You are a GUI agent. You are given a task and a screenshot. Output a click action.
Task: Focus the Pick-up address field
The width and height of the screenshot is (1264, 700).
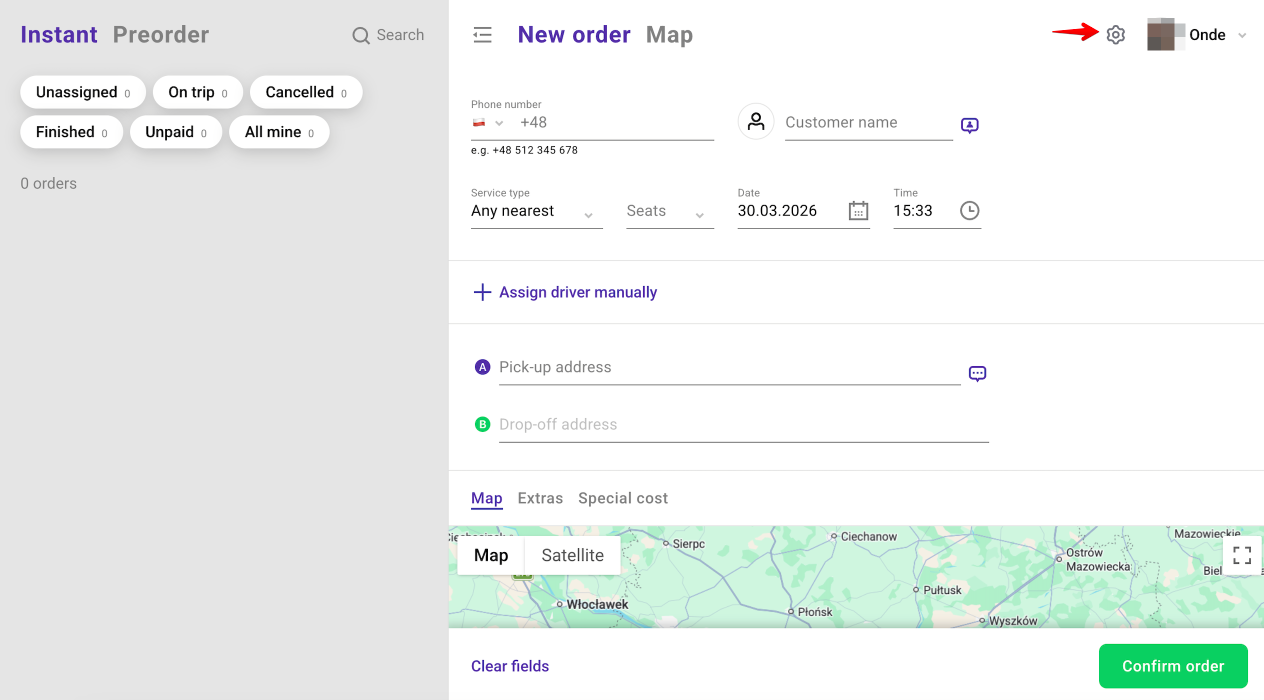[728, 368]
